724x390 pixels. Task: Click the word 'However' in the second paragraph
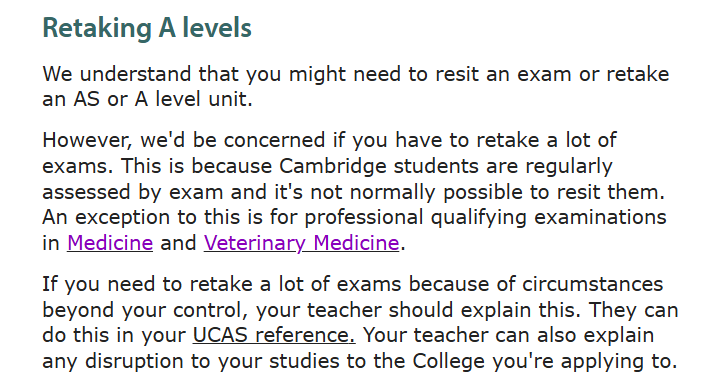[x=87, y=140]
